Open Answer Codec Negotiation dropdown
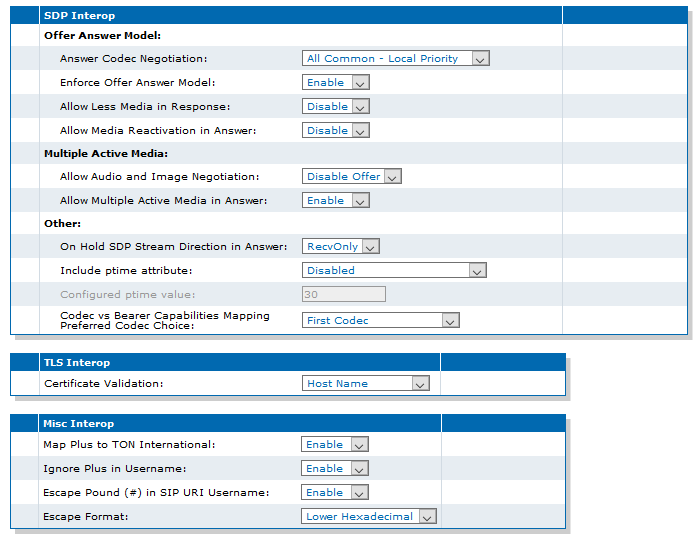 pos(396,58)
